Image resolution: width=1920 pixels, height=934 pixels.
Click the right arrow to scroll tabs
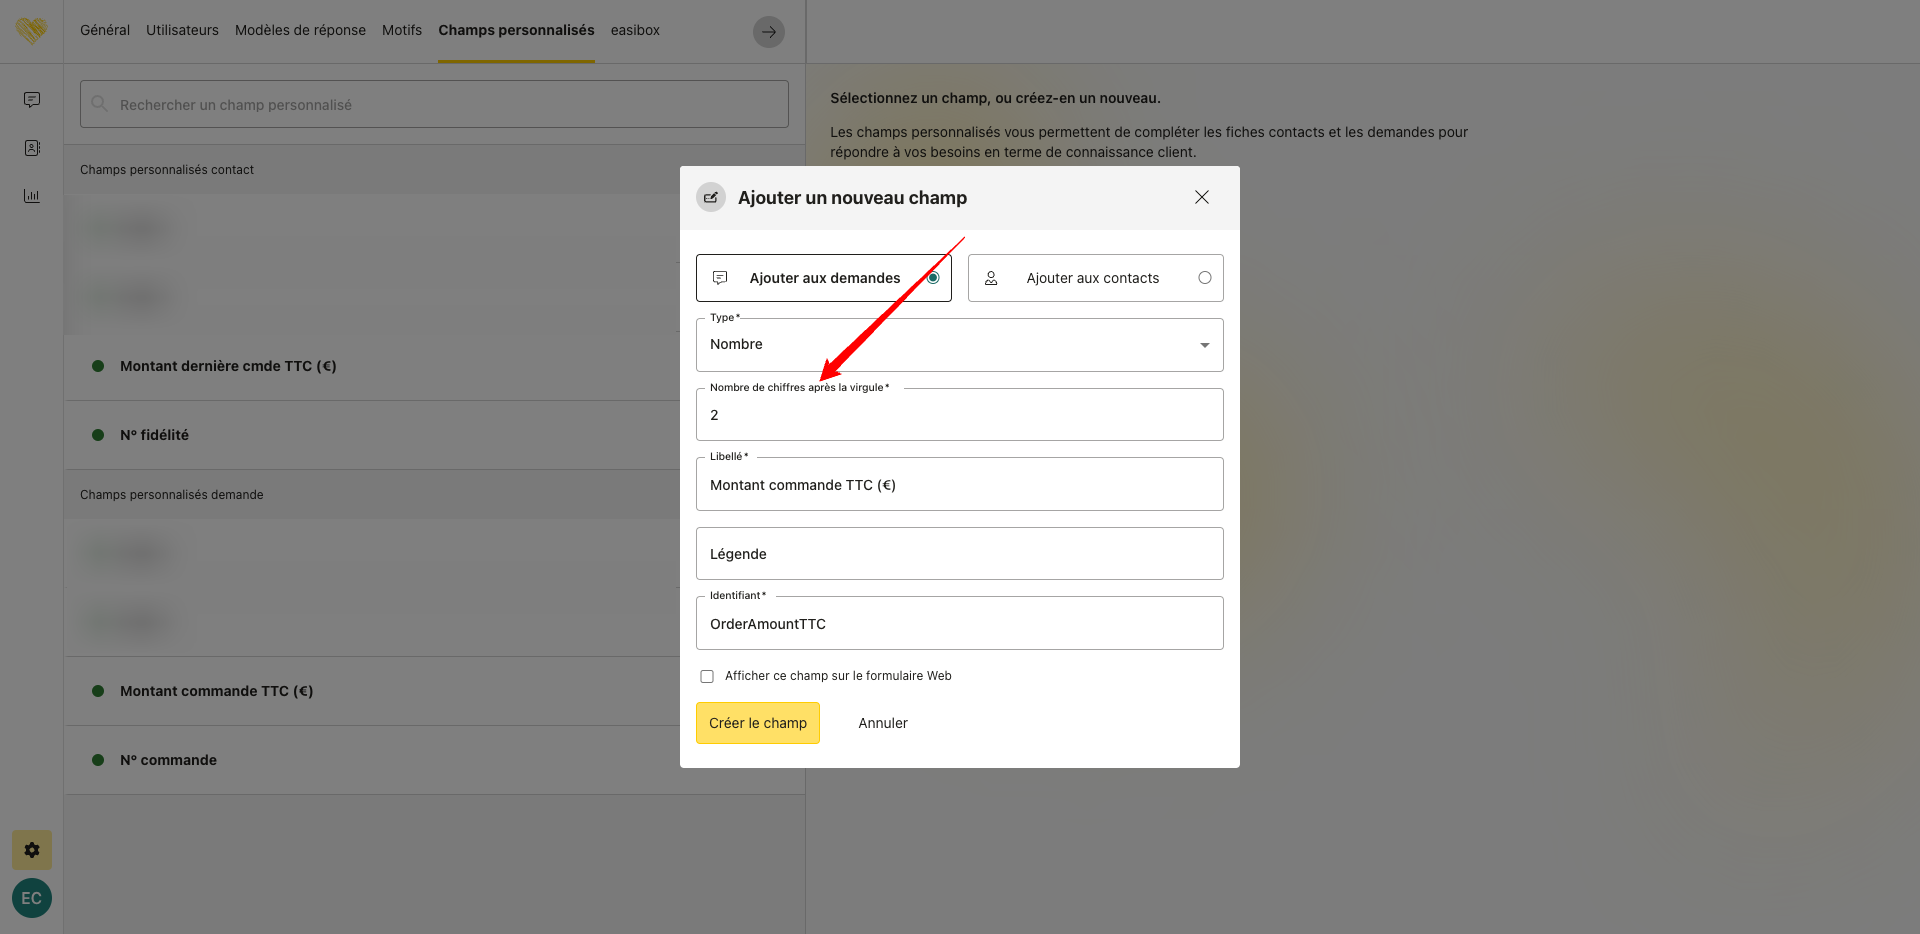[768, 32]
